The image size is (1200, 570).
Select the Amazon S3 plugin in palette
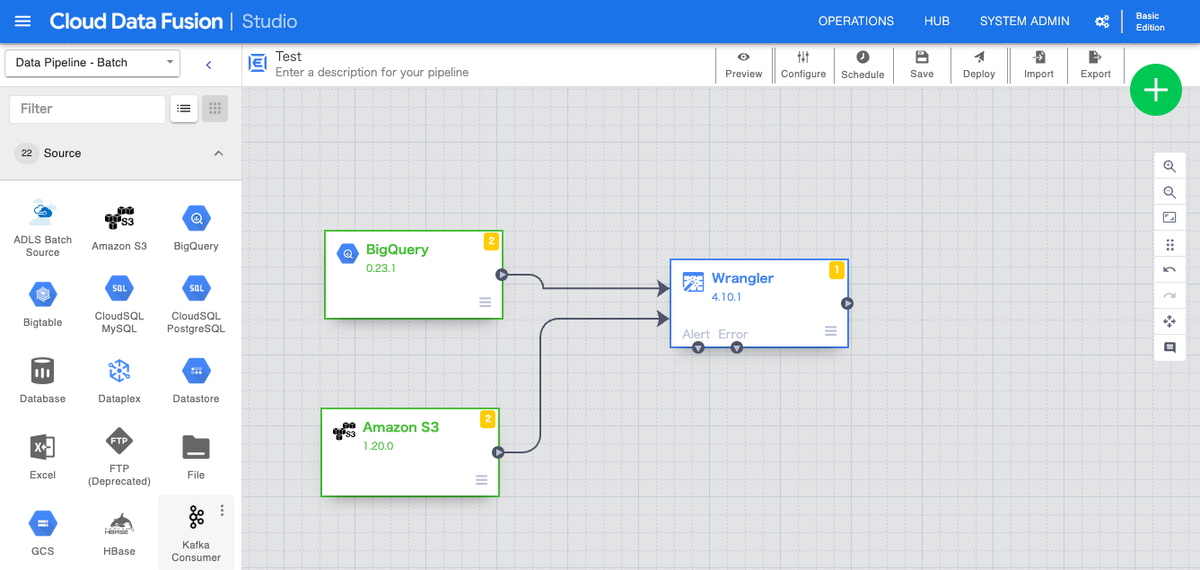coord(119,228)
